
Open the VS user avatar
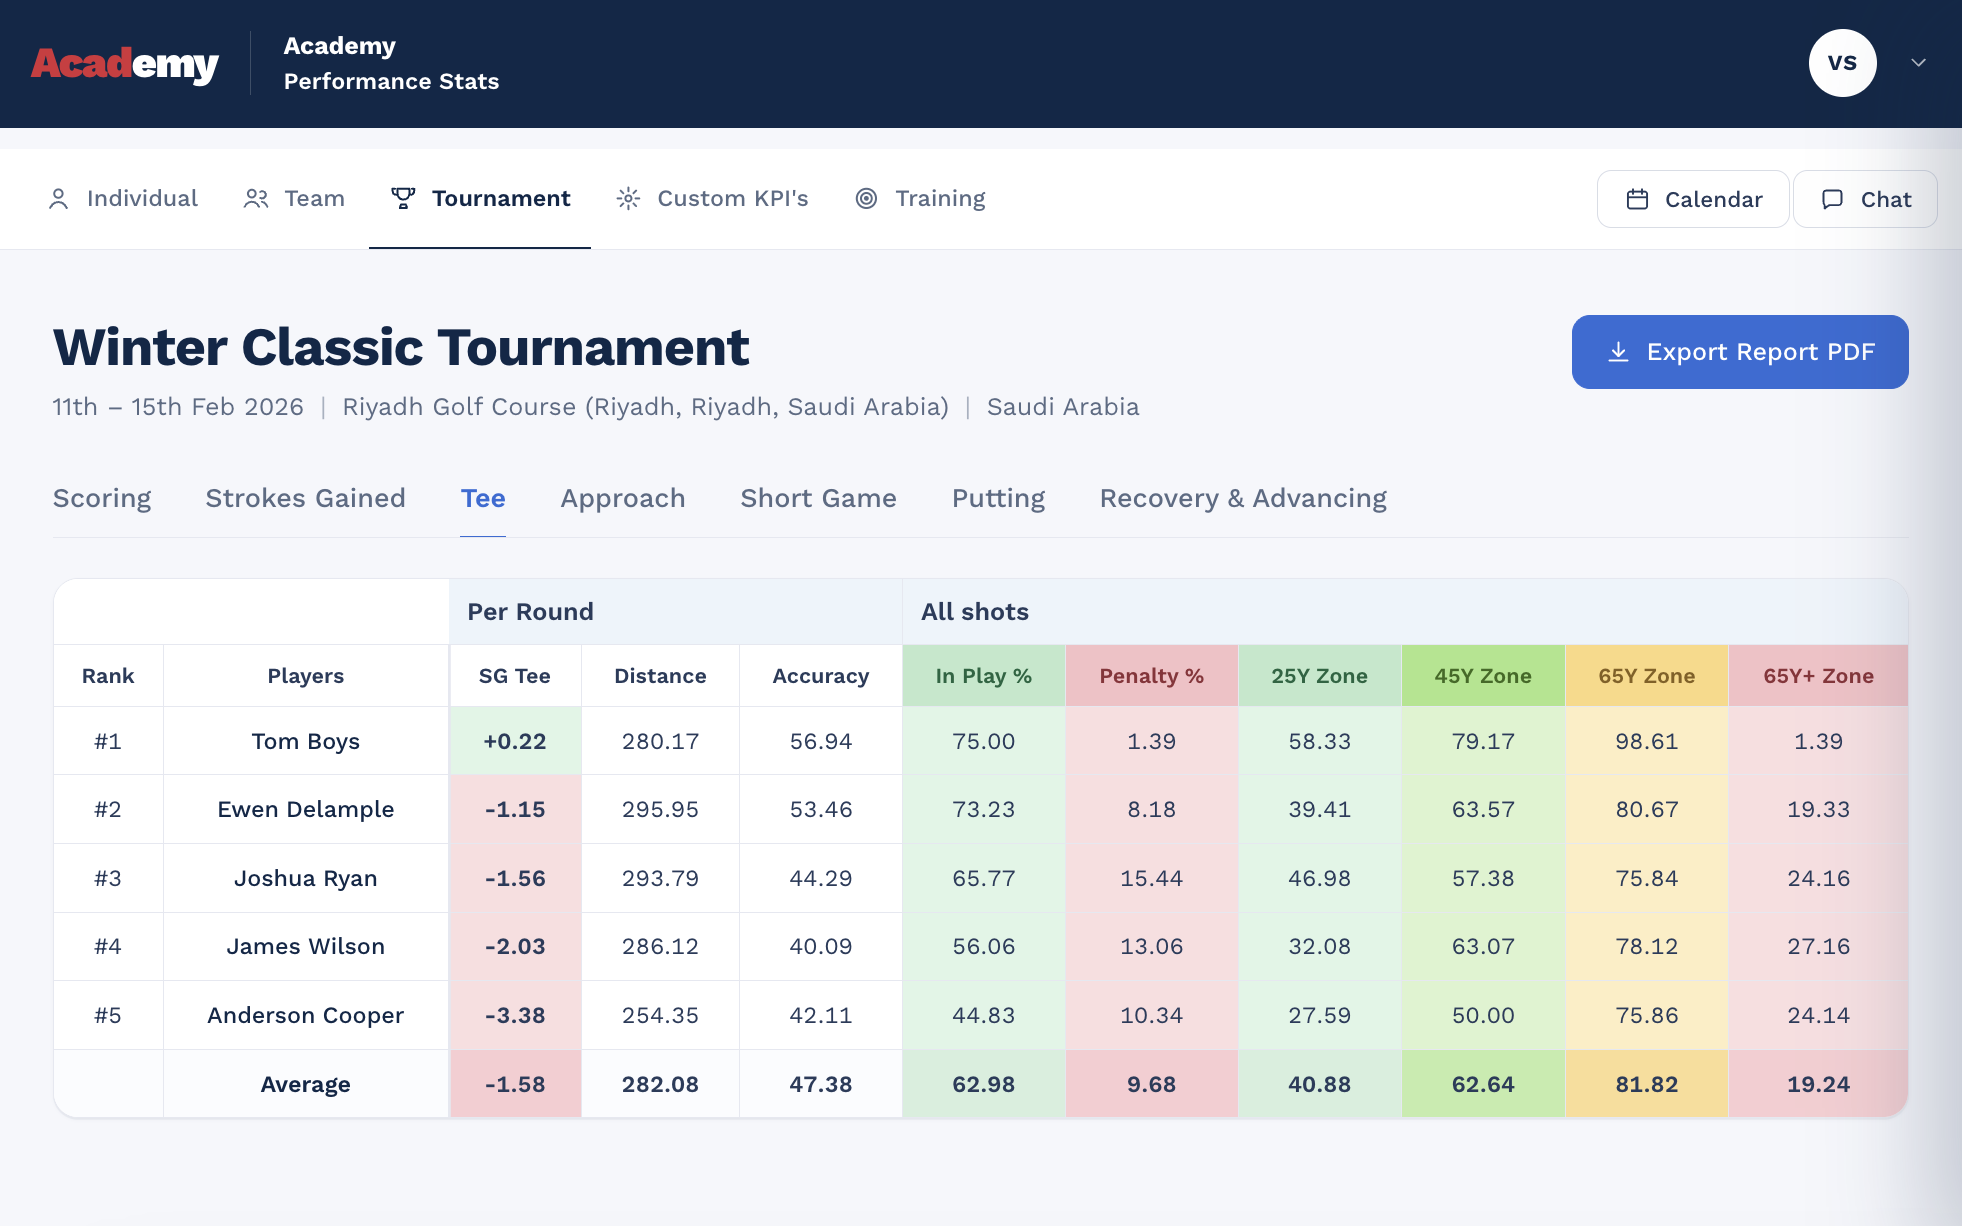(x=1842, y=63)
